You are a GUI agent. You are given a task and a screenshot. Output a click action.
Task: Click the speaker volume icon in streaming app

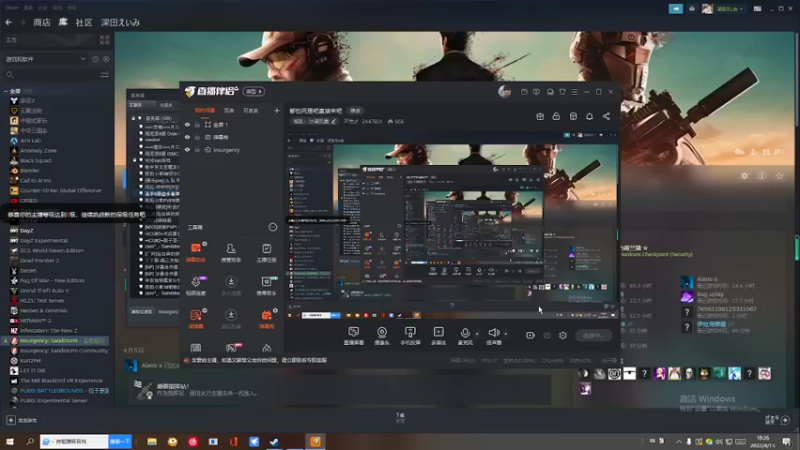point(493,333)
